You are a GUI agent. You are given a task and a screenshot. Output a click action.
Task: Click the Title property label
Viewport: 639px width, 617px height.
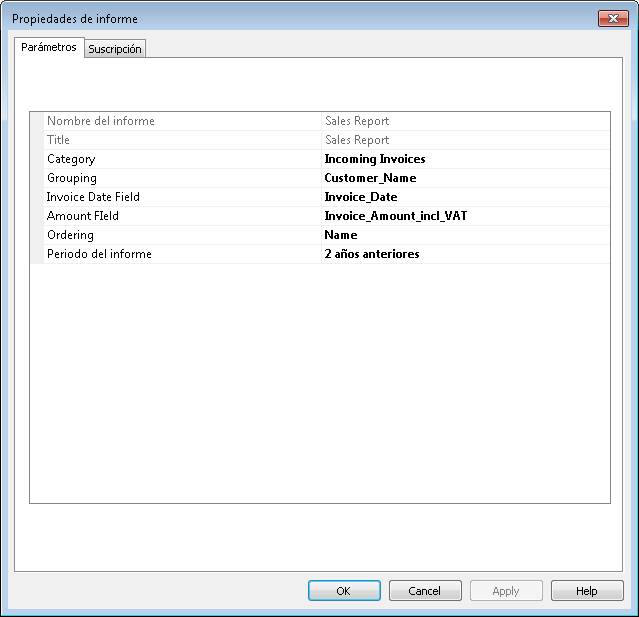[x=58, y=140]
